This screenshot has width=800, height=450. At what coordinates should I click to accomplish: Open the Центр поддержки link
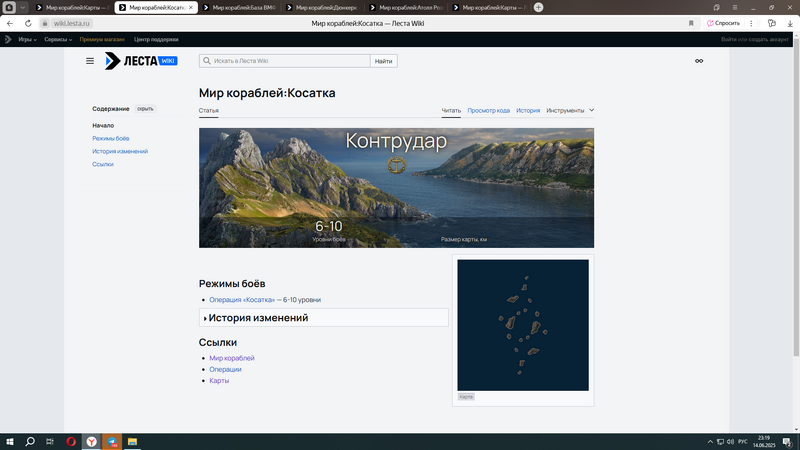(156, 39)
